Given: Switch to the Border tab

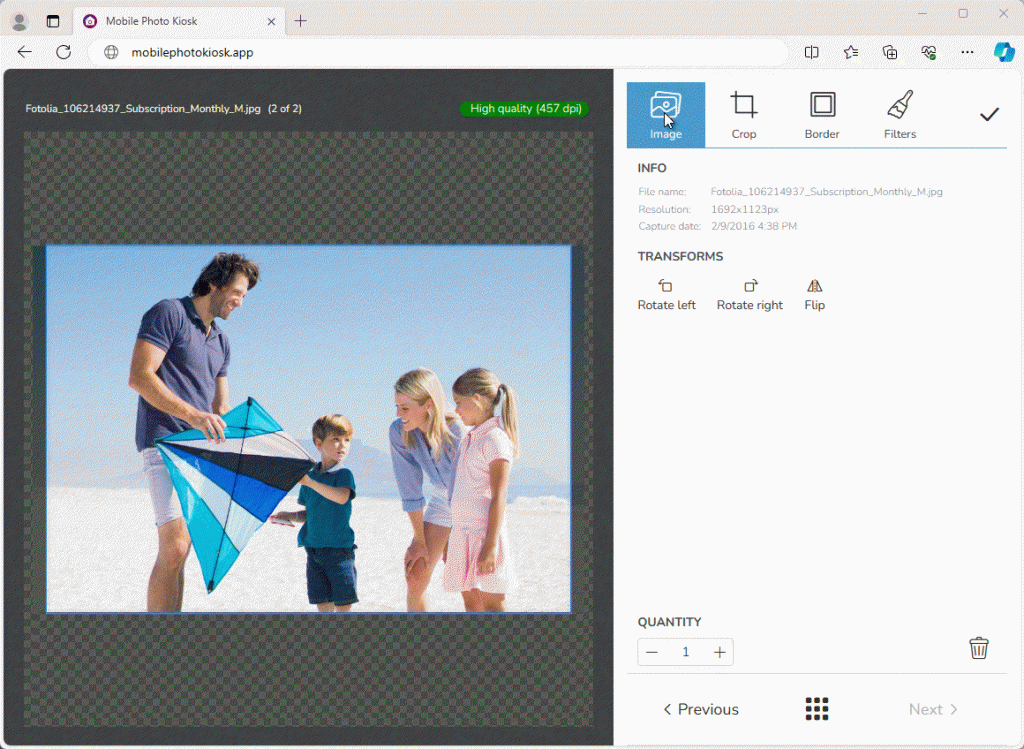Looking at the screenshot, I should point(822,115).
